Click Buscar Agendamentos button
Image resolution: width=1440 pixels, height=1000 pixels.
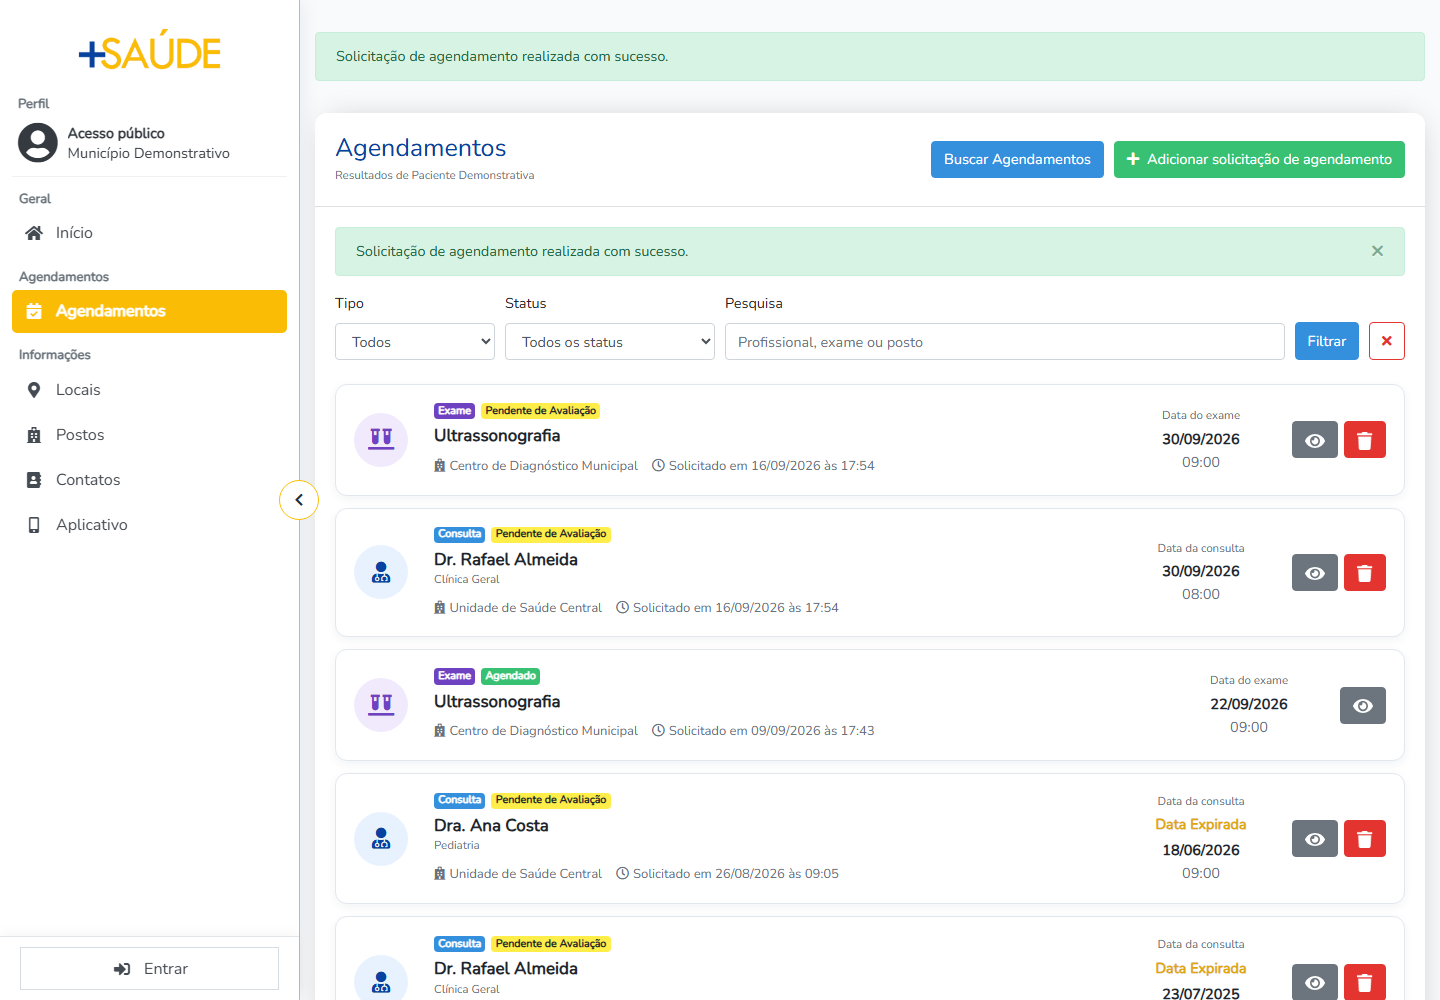[1017, 159]
